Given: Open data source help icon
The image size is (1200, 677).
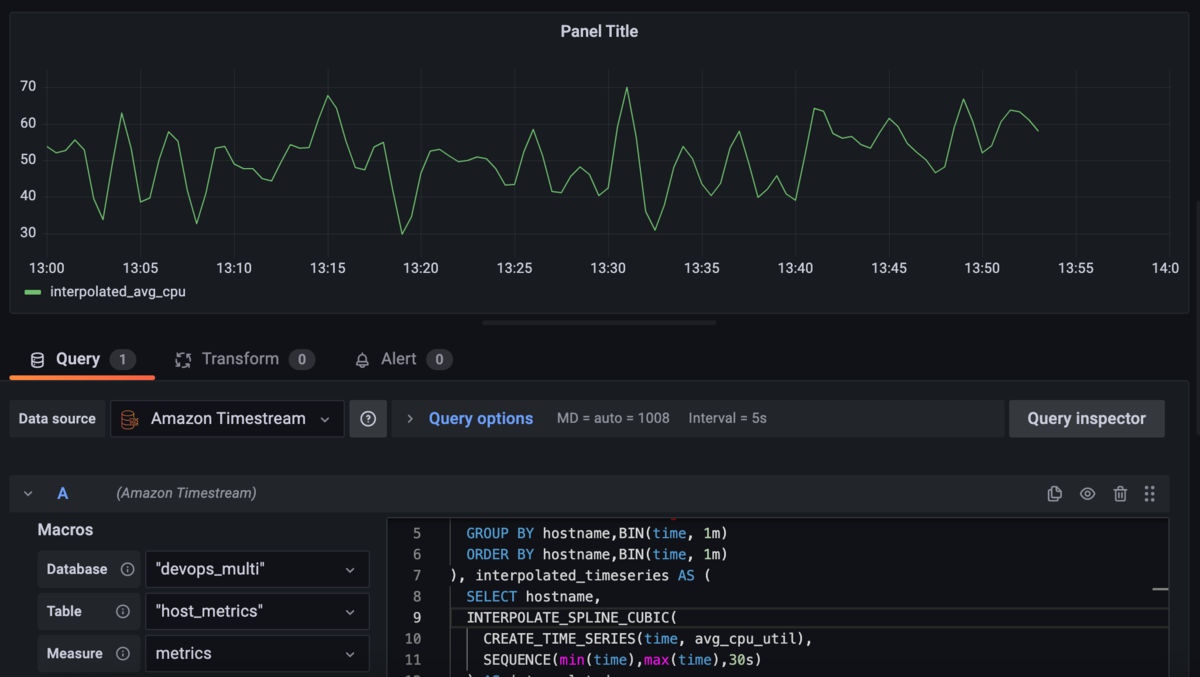Looking at the screenshot, I should 368,419.
